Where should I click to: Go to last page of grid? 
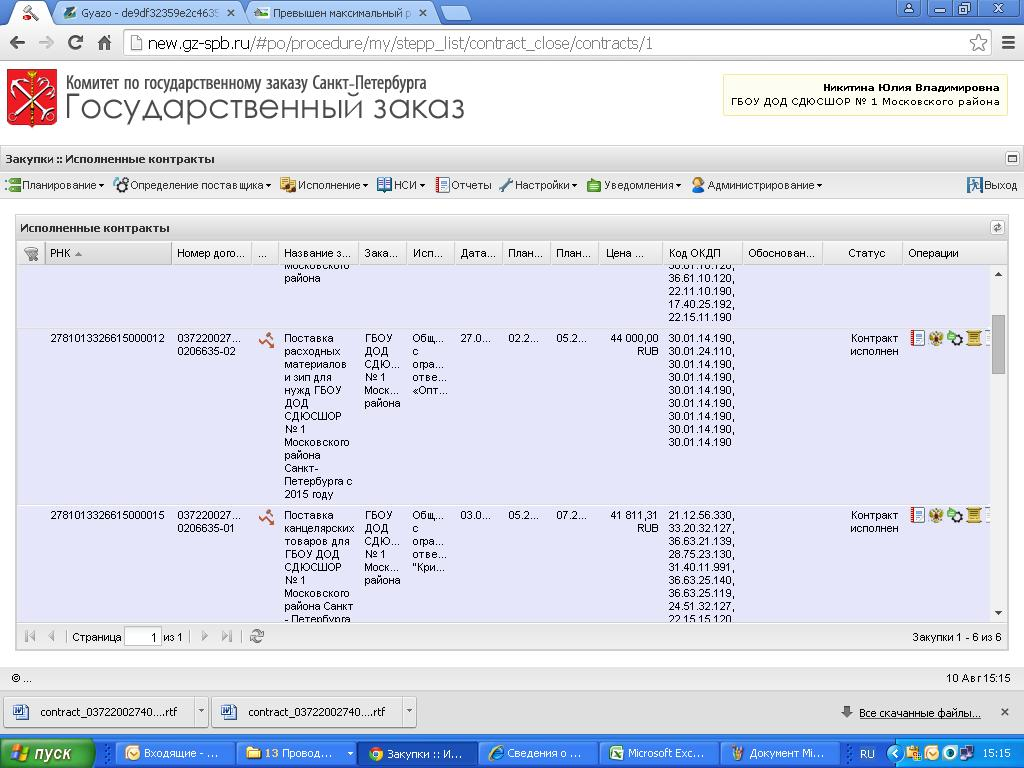[227, 636]
